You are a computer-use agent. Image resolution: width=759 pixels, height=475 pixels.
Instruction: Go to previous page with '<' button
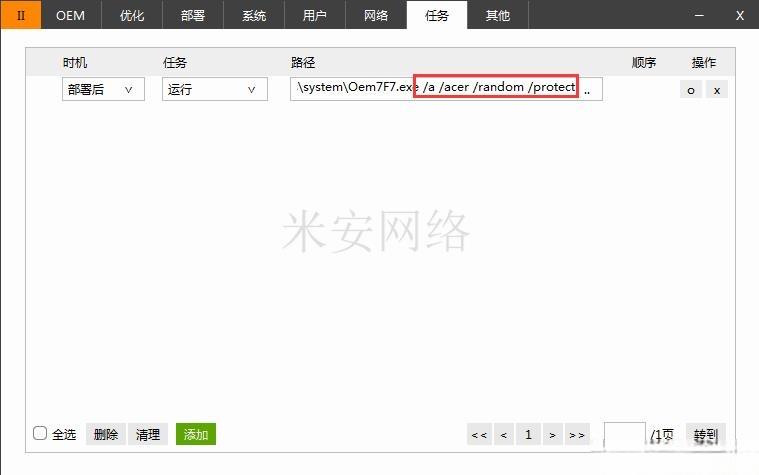click(503, 435)
